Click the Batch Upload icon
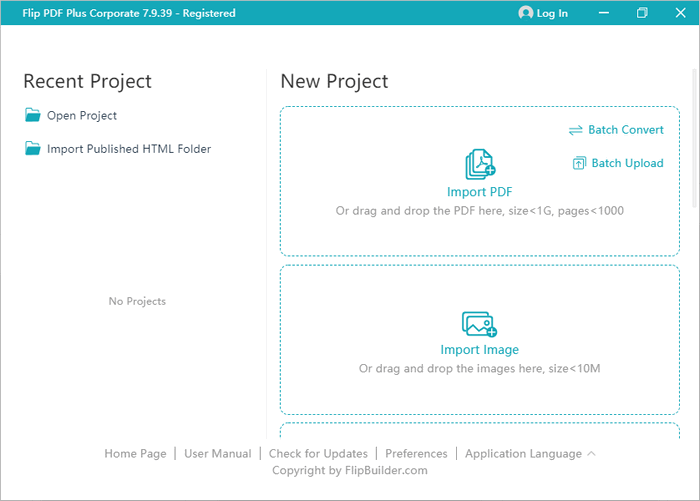 pyautogui.click(x=579, y=163)
